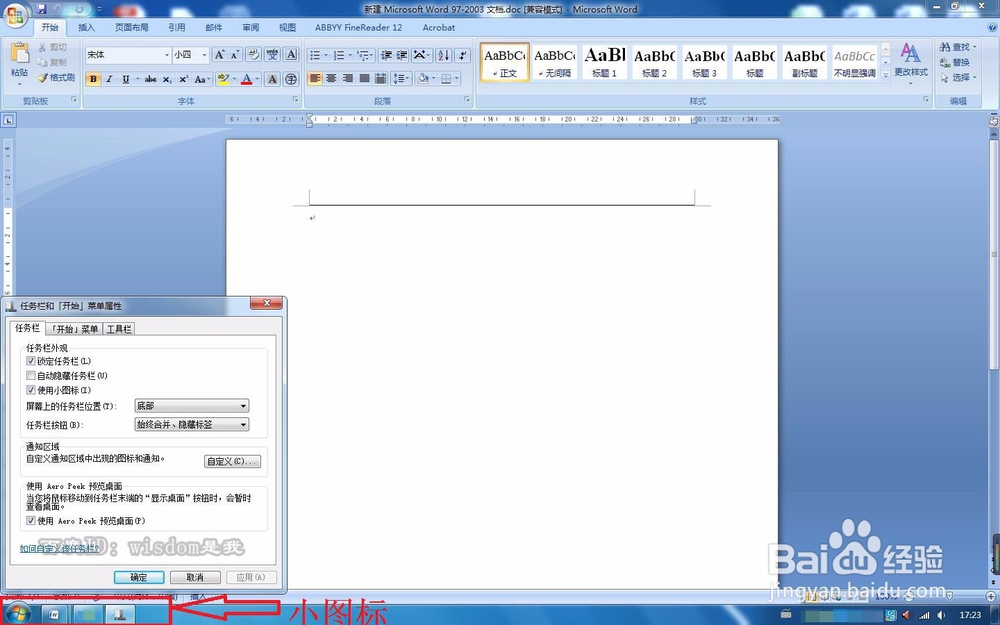
Task: Open the font size box showing 小四
Action: (x=191, y=55)
